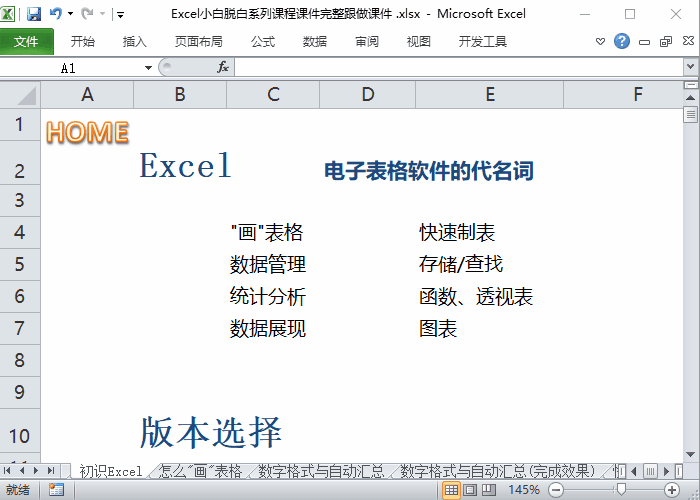Click the Undo arrow icon

tap(56, 14)
